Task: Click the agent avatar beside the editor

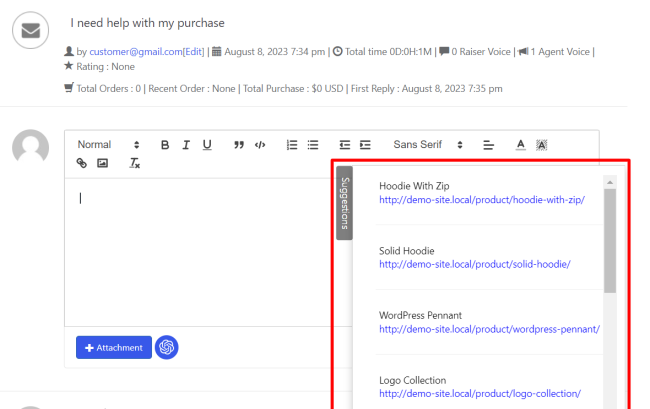Action: [x=30, y=148]
